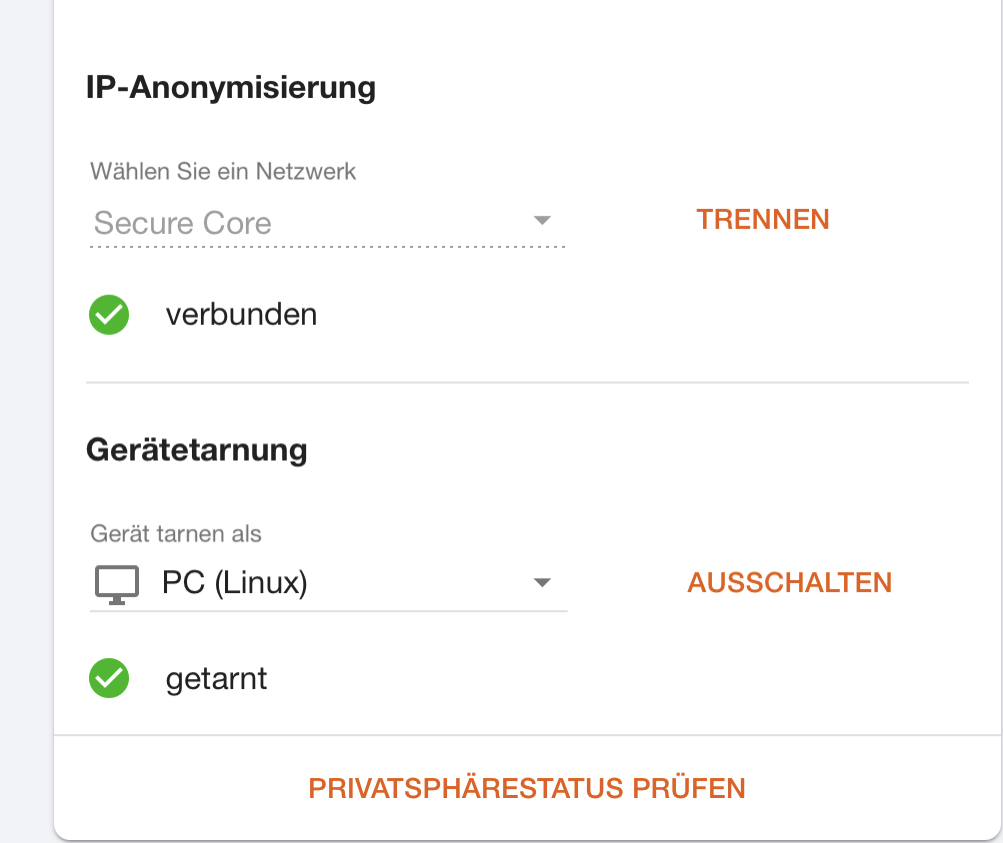Click the TRENNEN button to disconnect
The image size is (1003, 843).
[x=762, y=219]
